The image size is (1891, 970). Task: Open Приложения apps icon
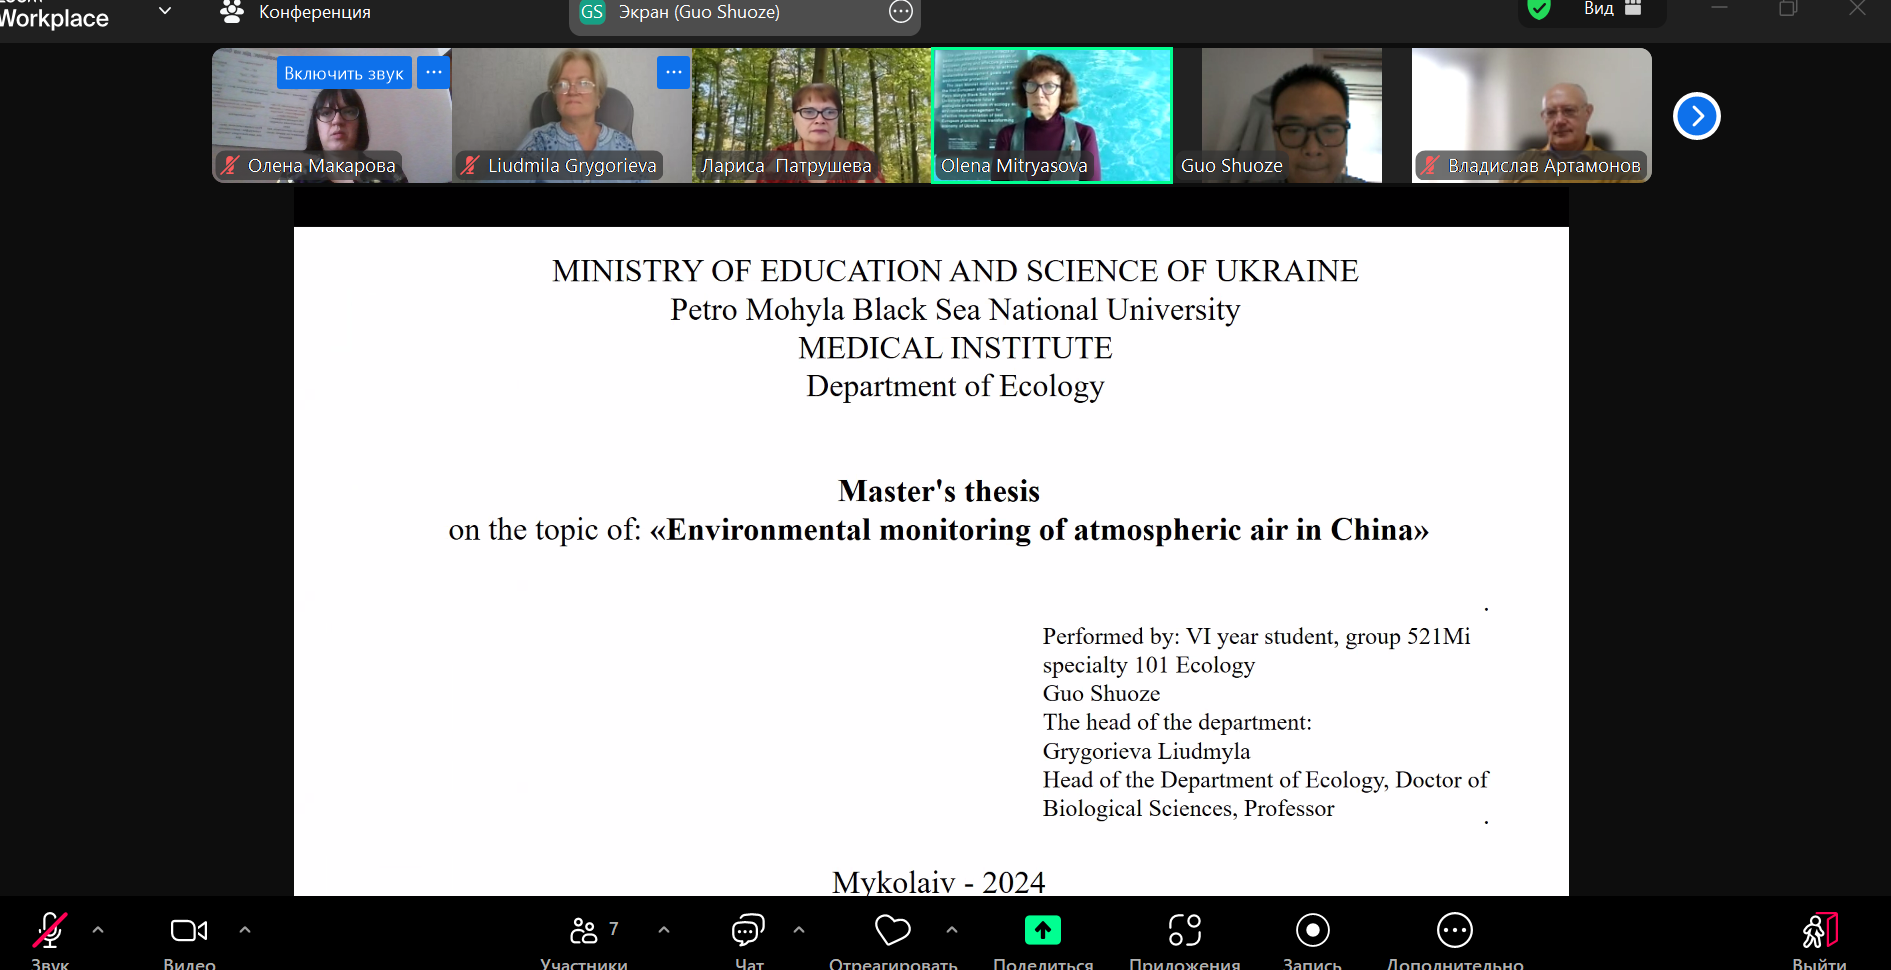coord(1185,930)
